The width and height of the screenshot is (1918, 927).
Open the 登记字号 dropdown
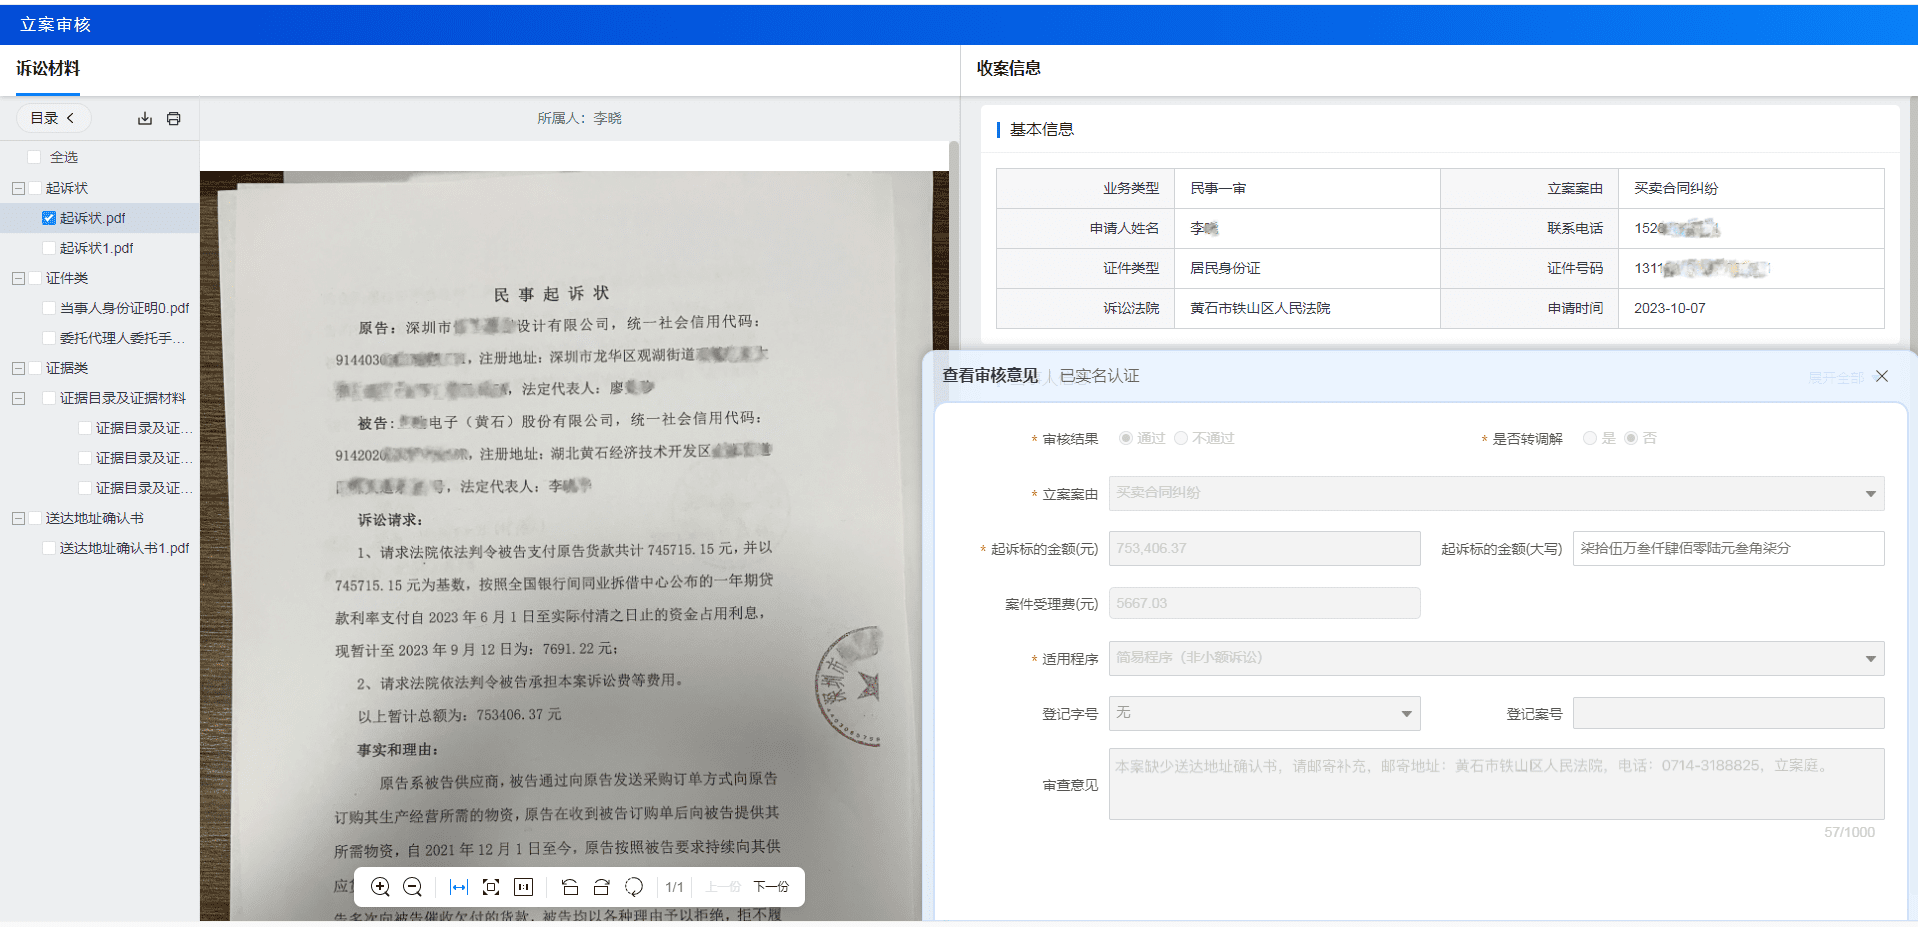pos(1264,713)
